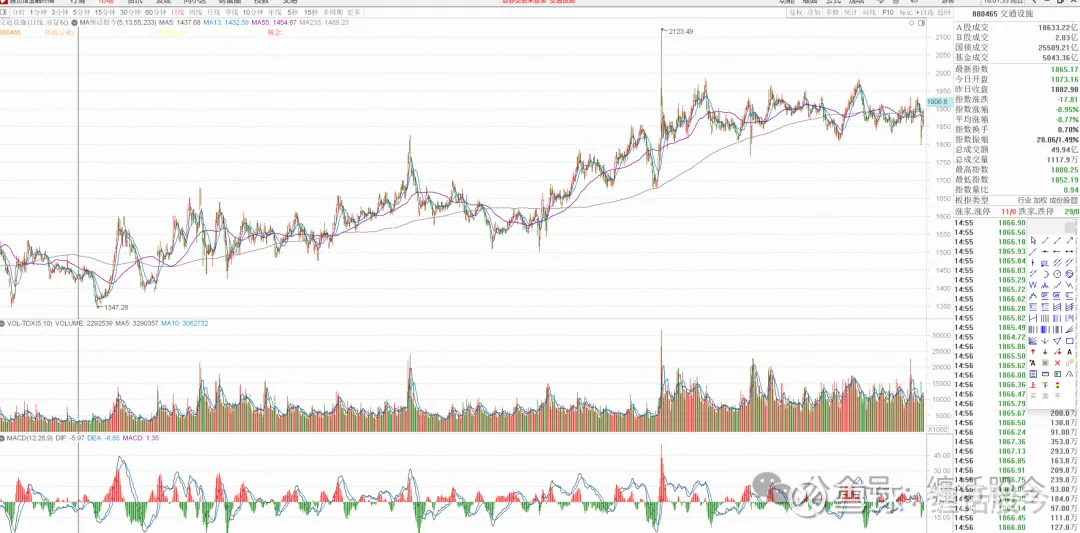This screenshot has height=533, width=1080.
Task: Click the small icon after 成份股
Action: (1072, 200)
